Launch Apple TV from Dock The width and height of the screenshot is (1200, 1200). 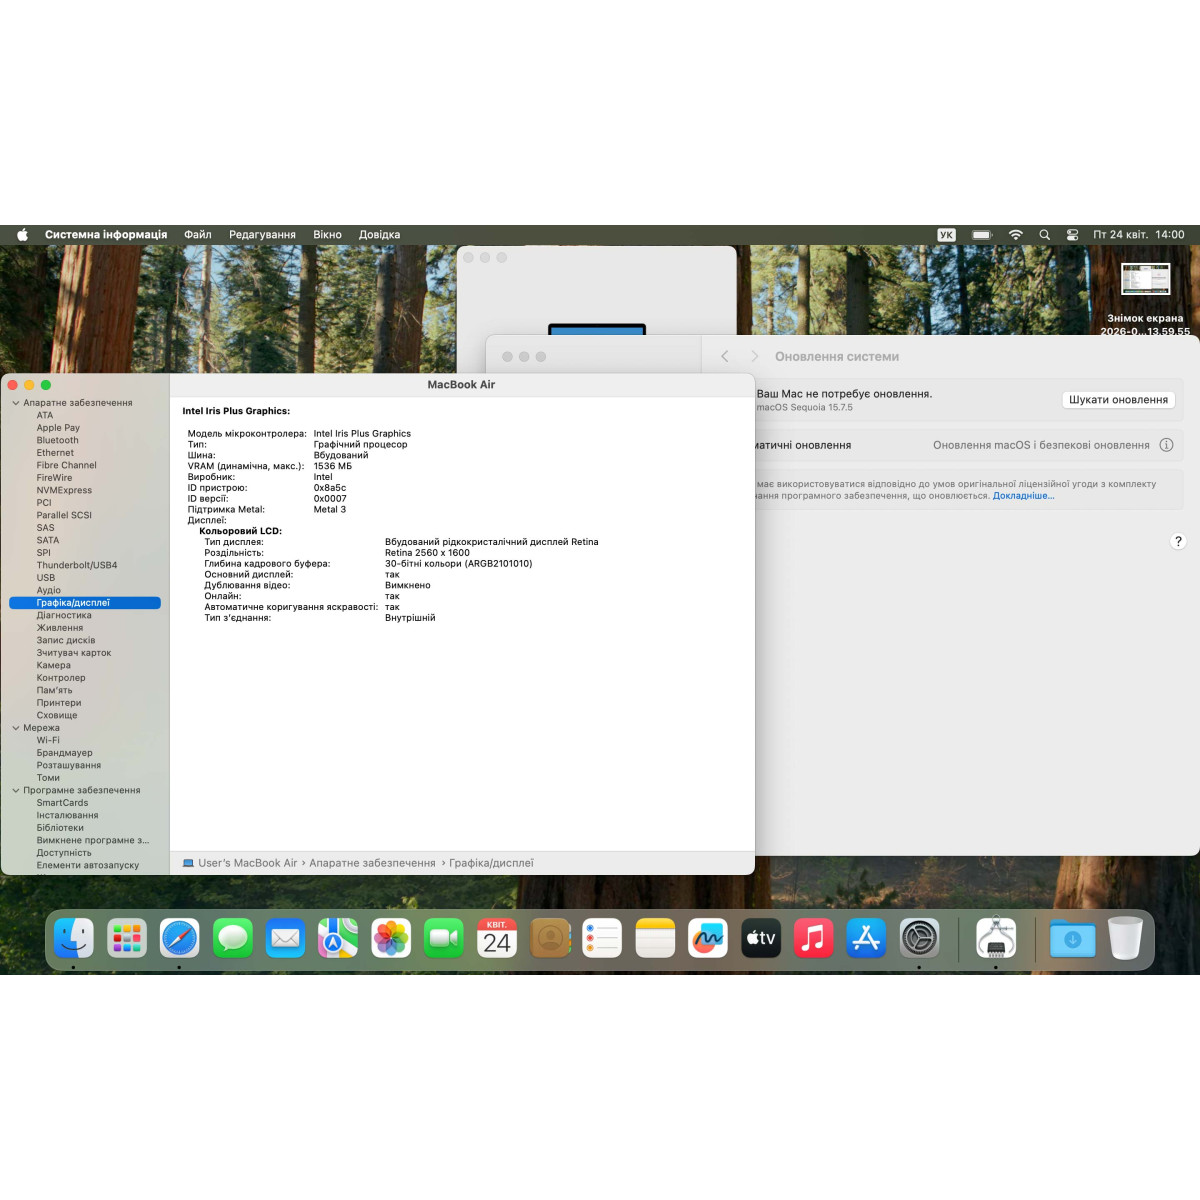pos(761,938)
